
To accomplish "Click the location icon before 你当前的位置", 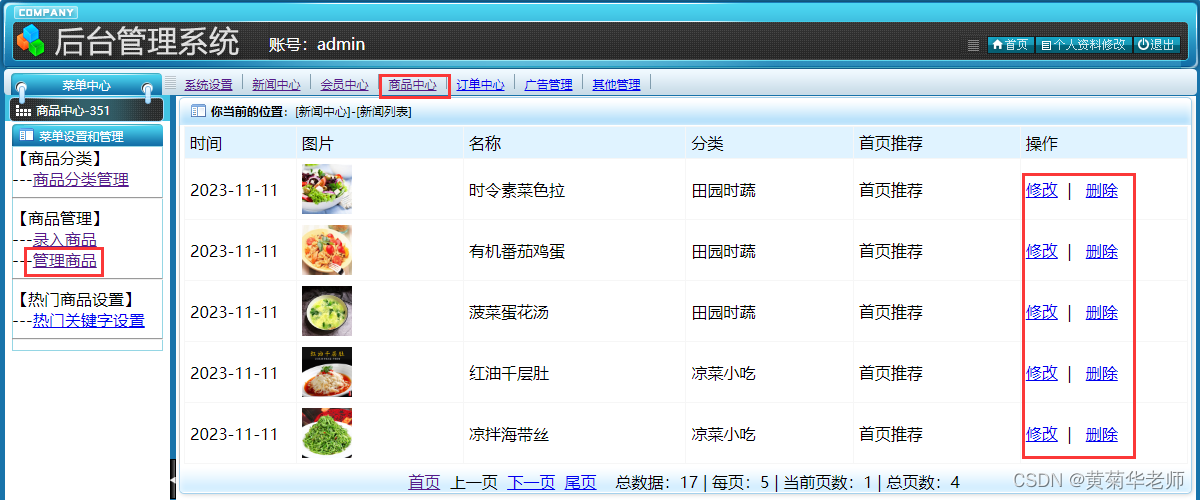I will click(198, 112).
